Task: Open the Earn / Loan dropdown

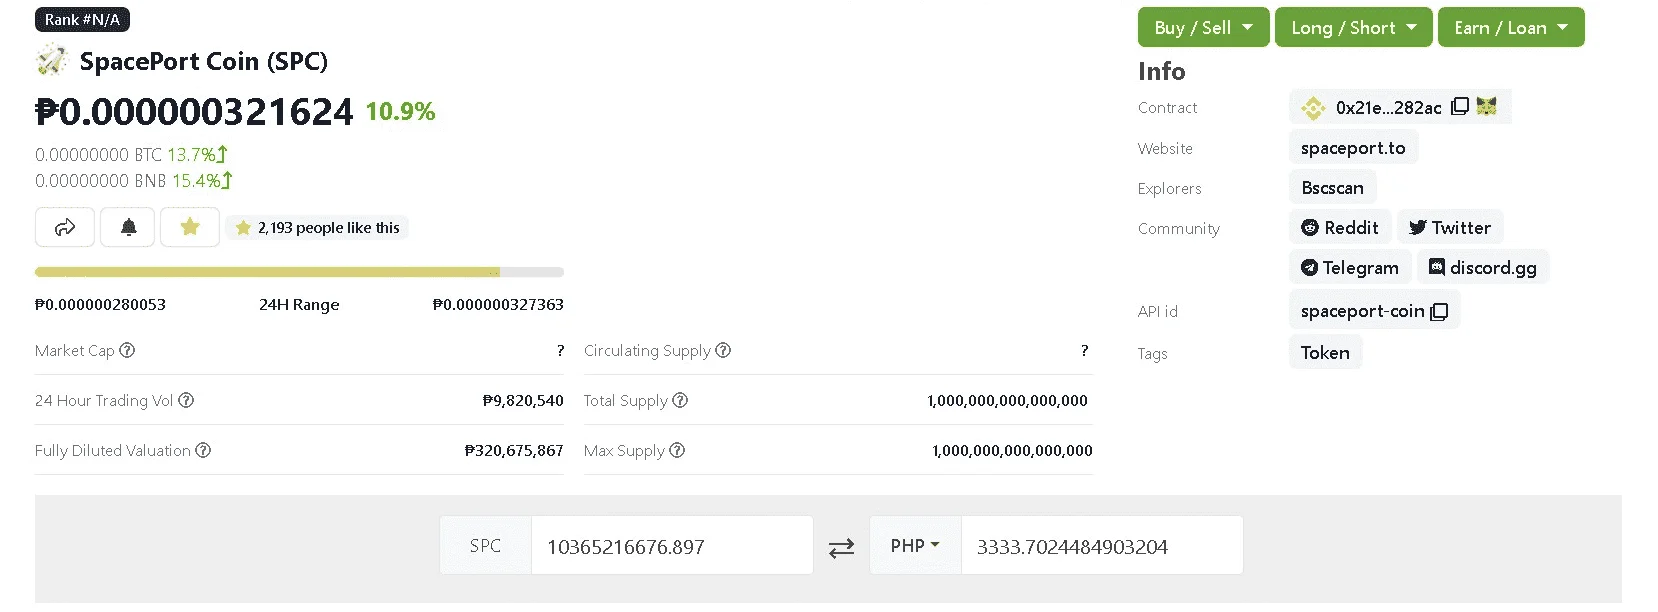Action: click(1511, 27)
